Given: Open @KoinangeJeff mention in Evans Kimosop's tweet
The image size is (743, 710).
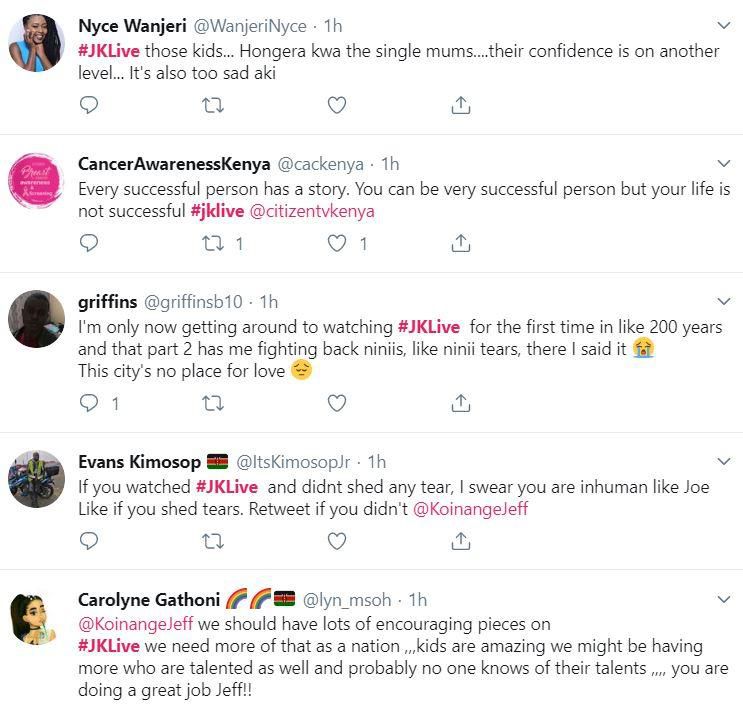Looking at the screenshot, I should 469,509.
